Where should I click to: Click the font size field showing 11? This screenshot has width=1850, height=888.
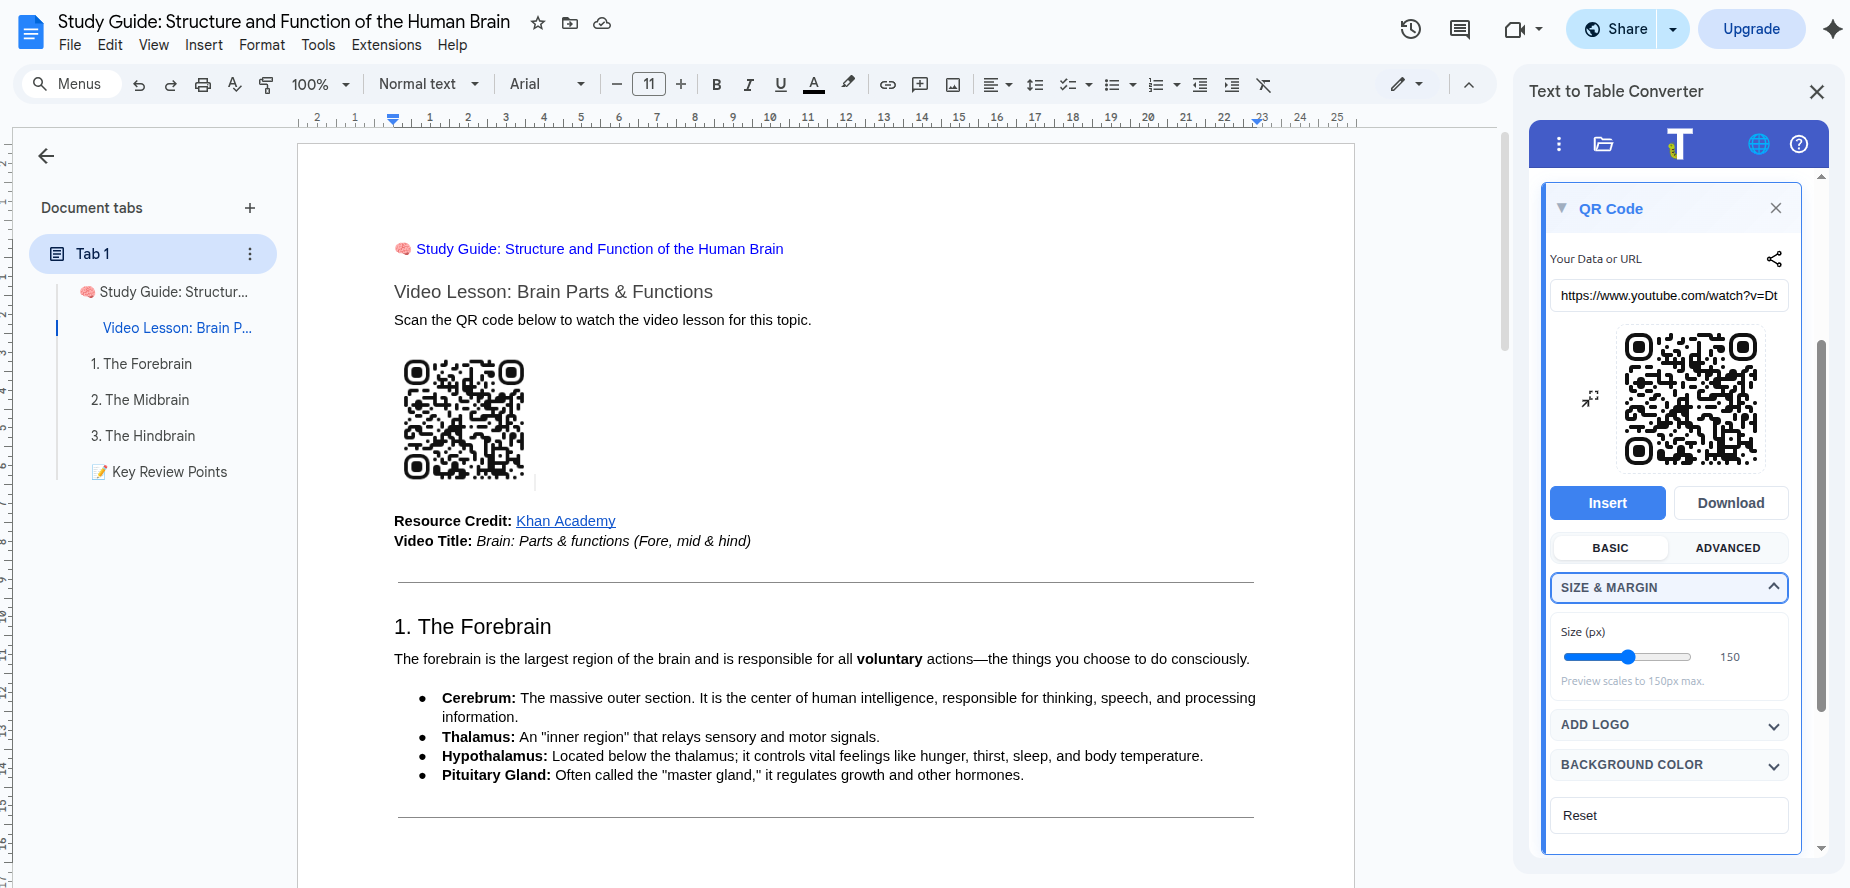coord(649,84)
